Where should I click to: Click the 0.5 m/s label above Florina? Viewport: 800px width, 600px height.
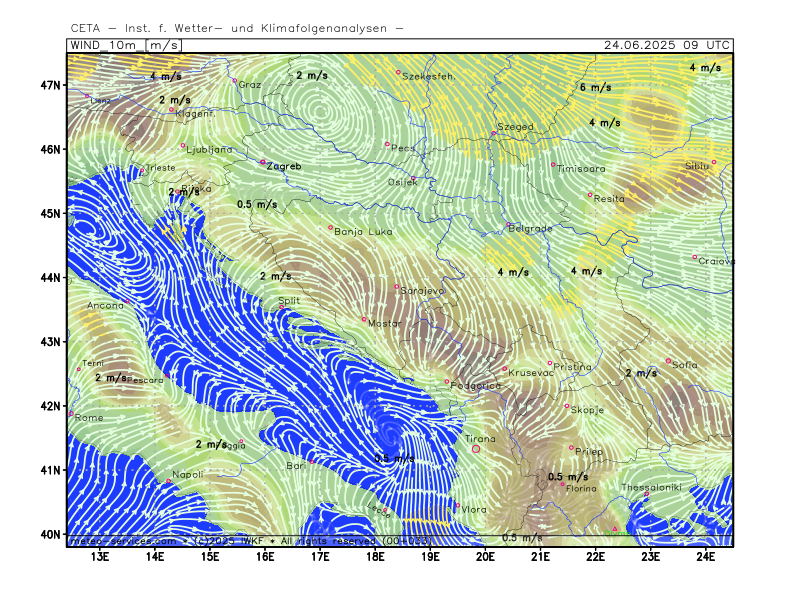click(568, 477)
